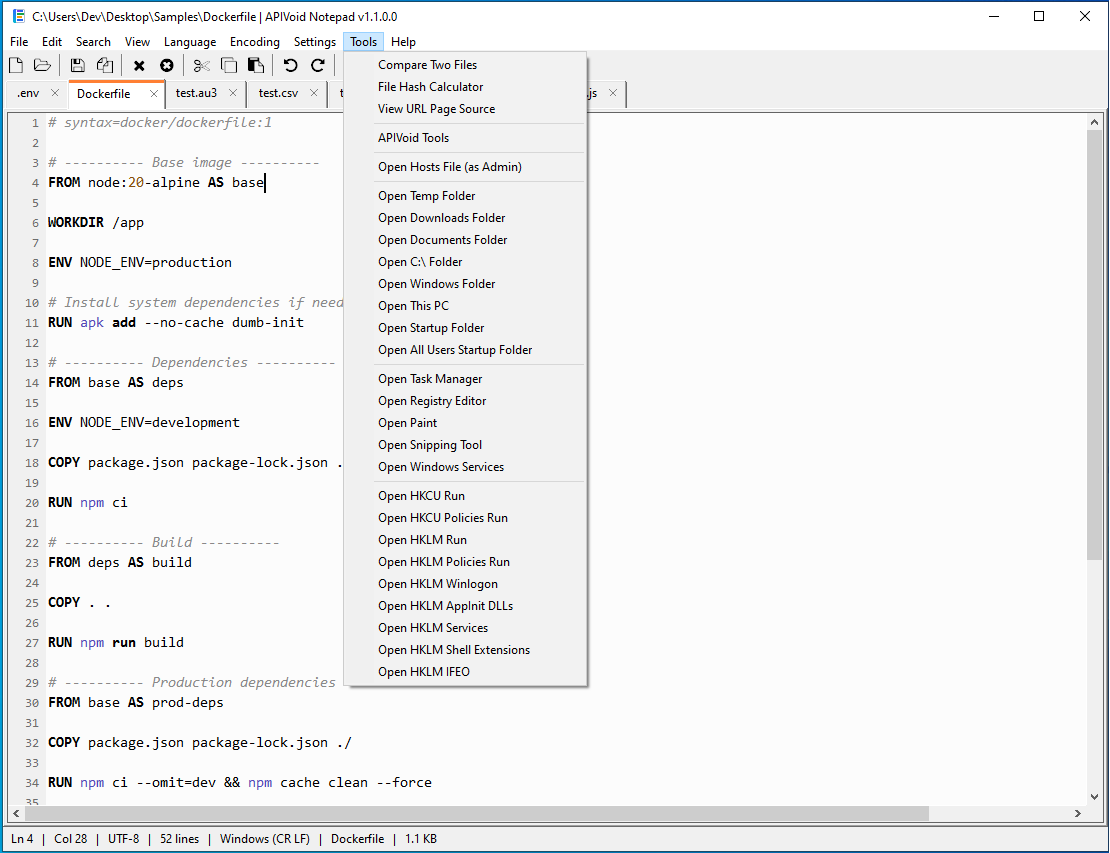Click the New file toolbar icon
The width and height of the screenshot is (1110, 853).
[x=16, y=66]
